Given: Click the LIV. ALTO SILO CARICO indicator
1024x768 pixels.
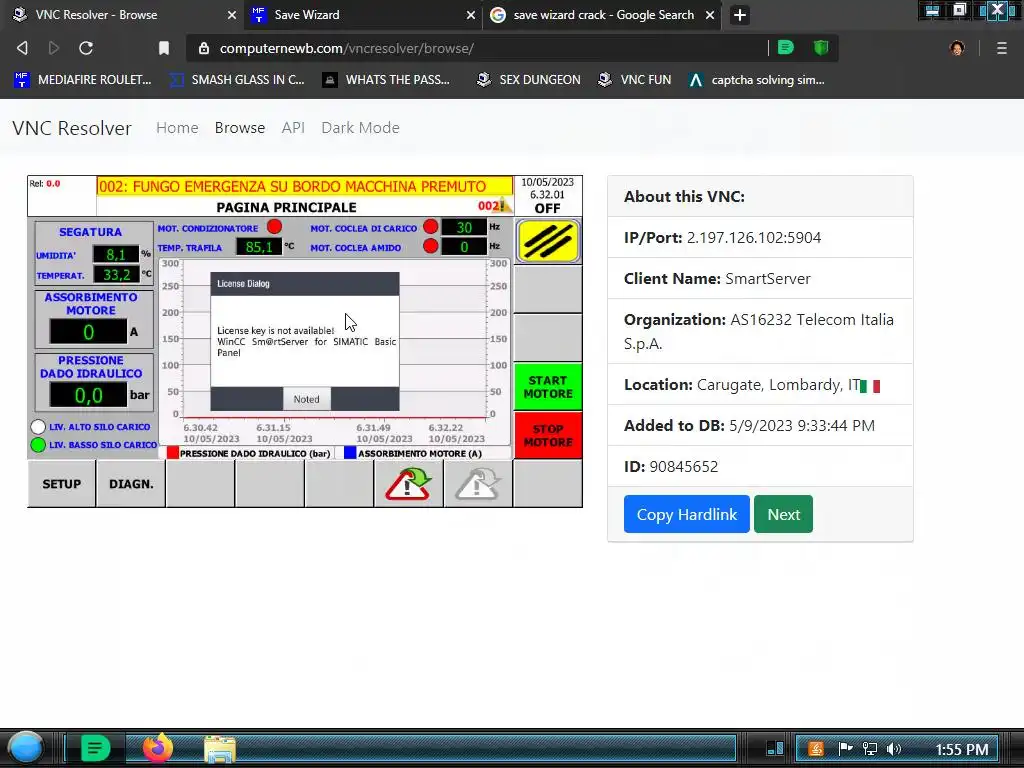Looking at the screenshot, I should (x=38, y=426).
